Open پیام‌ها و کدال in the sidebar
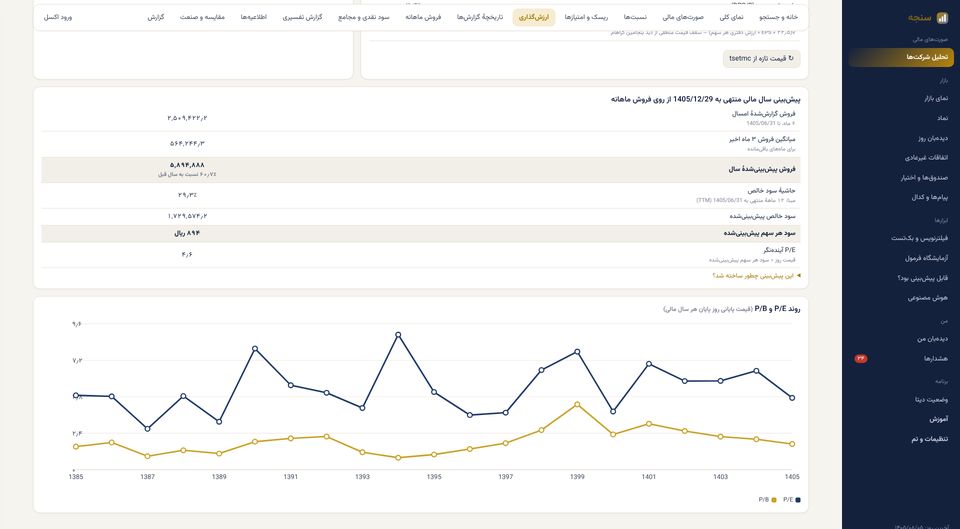 (x=901, y=198)
